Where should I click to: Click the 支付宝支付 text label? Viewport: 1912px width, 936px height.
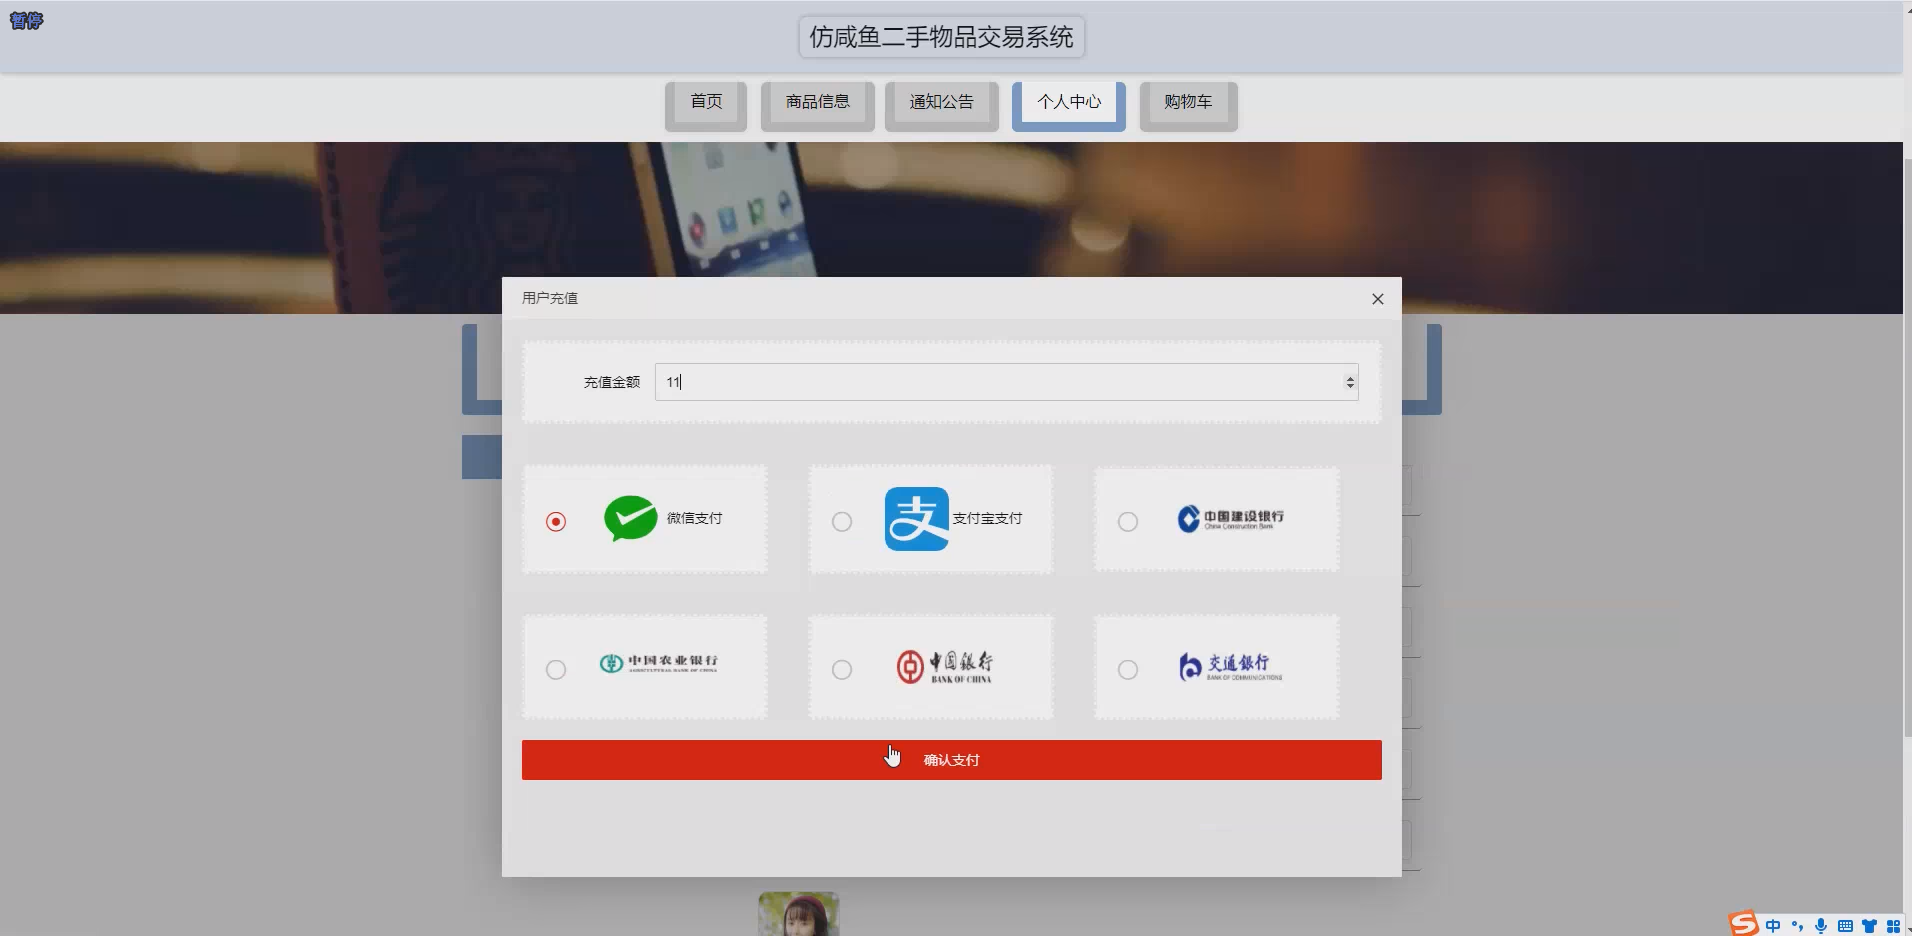987,518
